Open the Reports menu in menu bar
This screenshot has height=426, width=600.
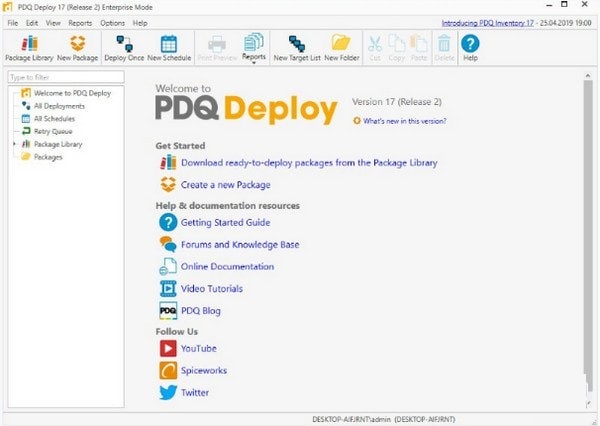point(80,23)
